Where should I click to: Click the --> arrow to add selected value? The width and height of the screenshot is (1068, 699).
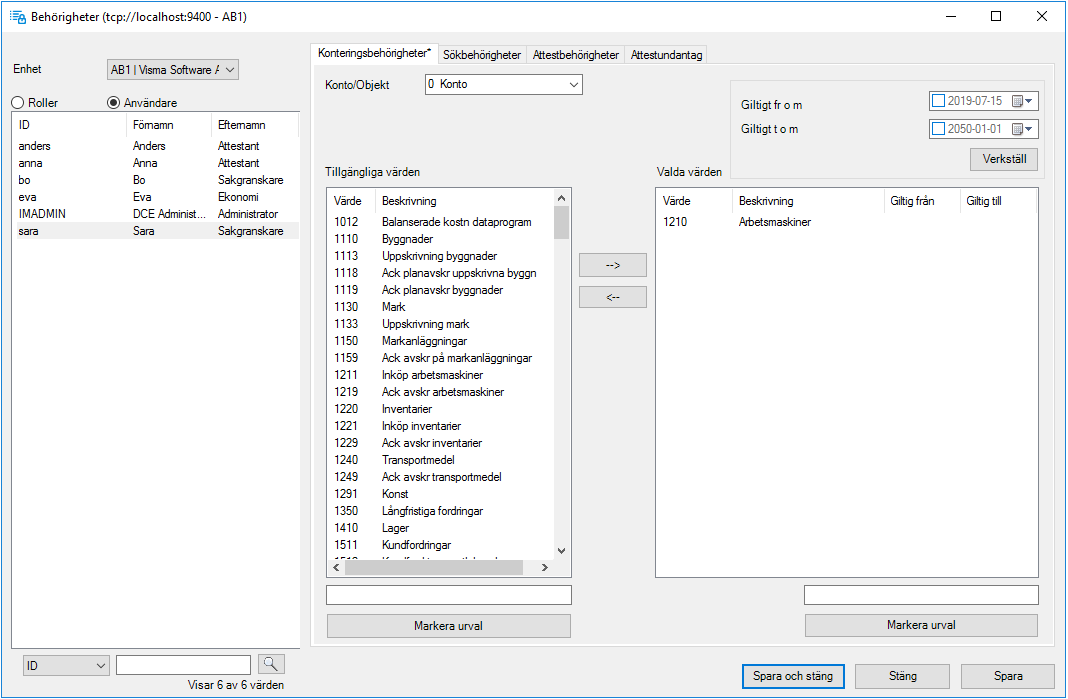click(x=612, y=265)
